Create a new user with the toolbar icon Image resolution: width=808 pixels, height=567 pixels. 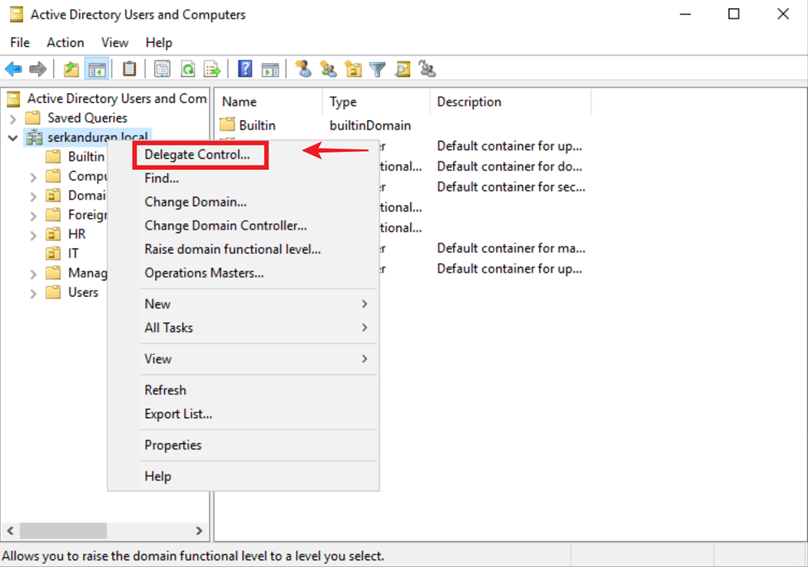pos(303,69)
